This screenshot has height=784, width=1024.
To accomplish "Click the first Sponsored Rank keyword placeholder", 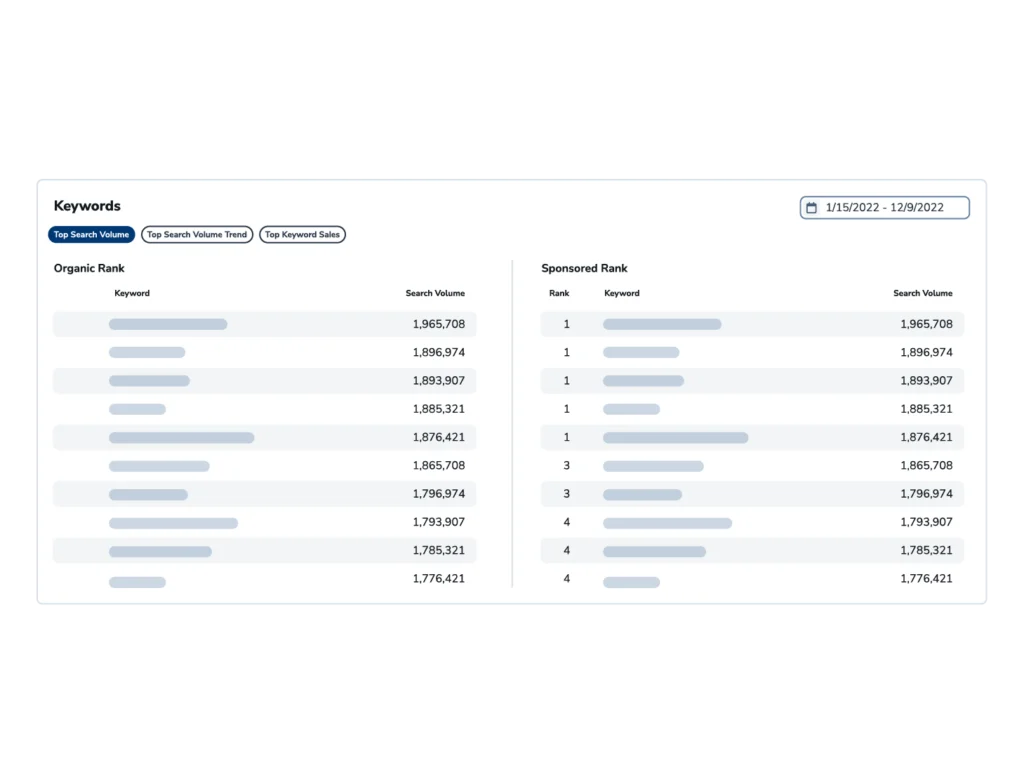I will pos(662,324).
